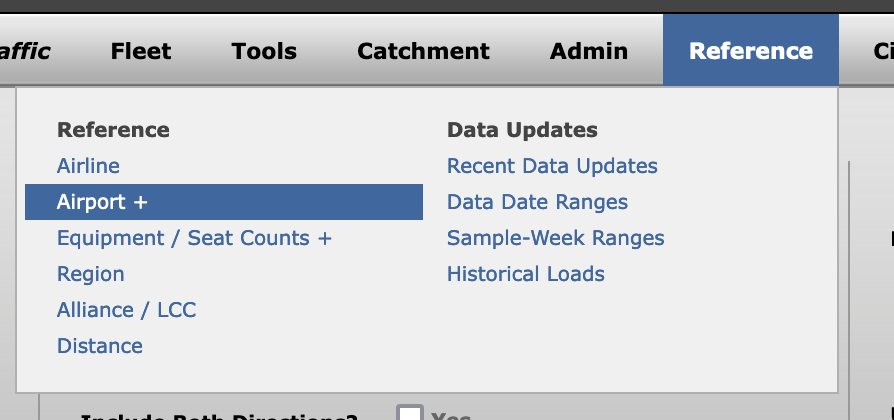Click the Reference heading in dropdown
The height and width of the screenshot is (420, 894).
coord(113,130)
